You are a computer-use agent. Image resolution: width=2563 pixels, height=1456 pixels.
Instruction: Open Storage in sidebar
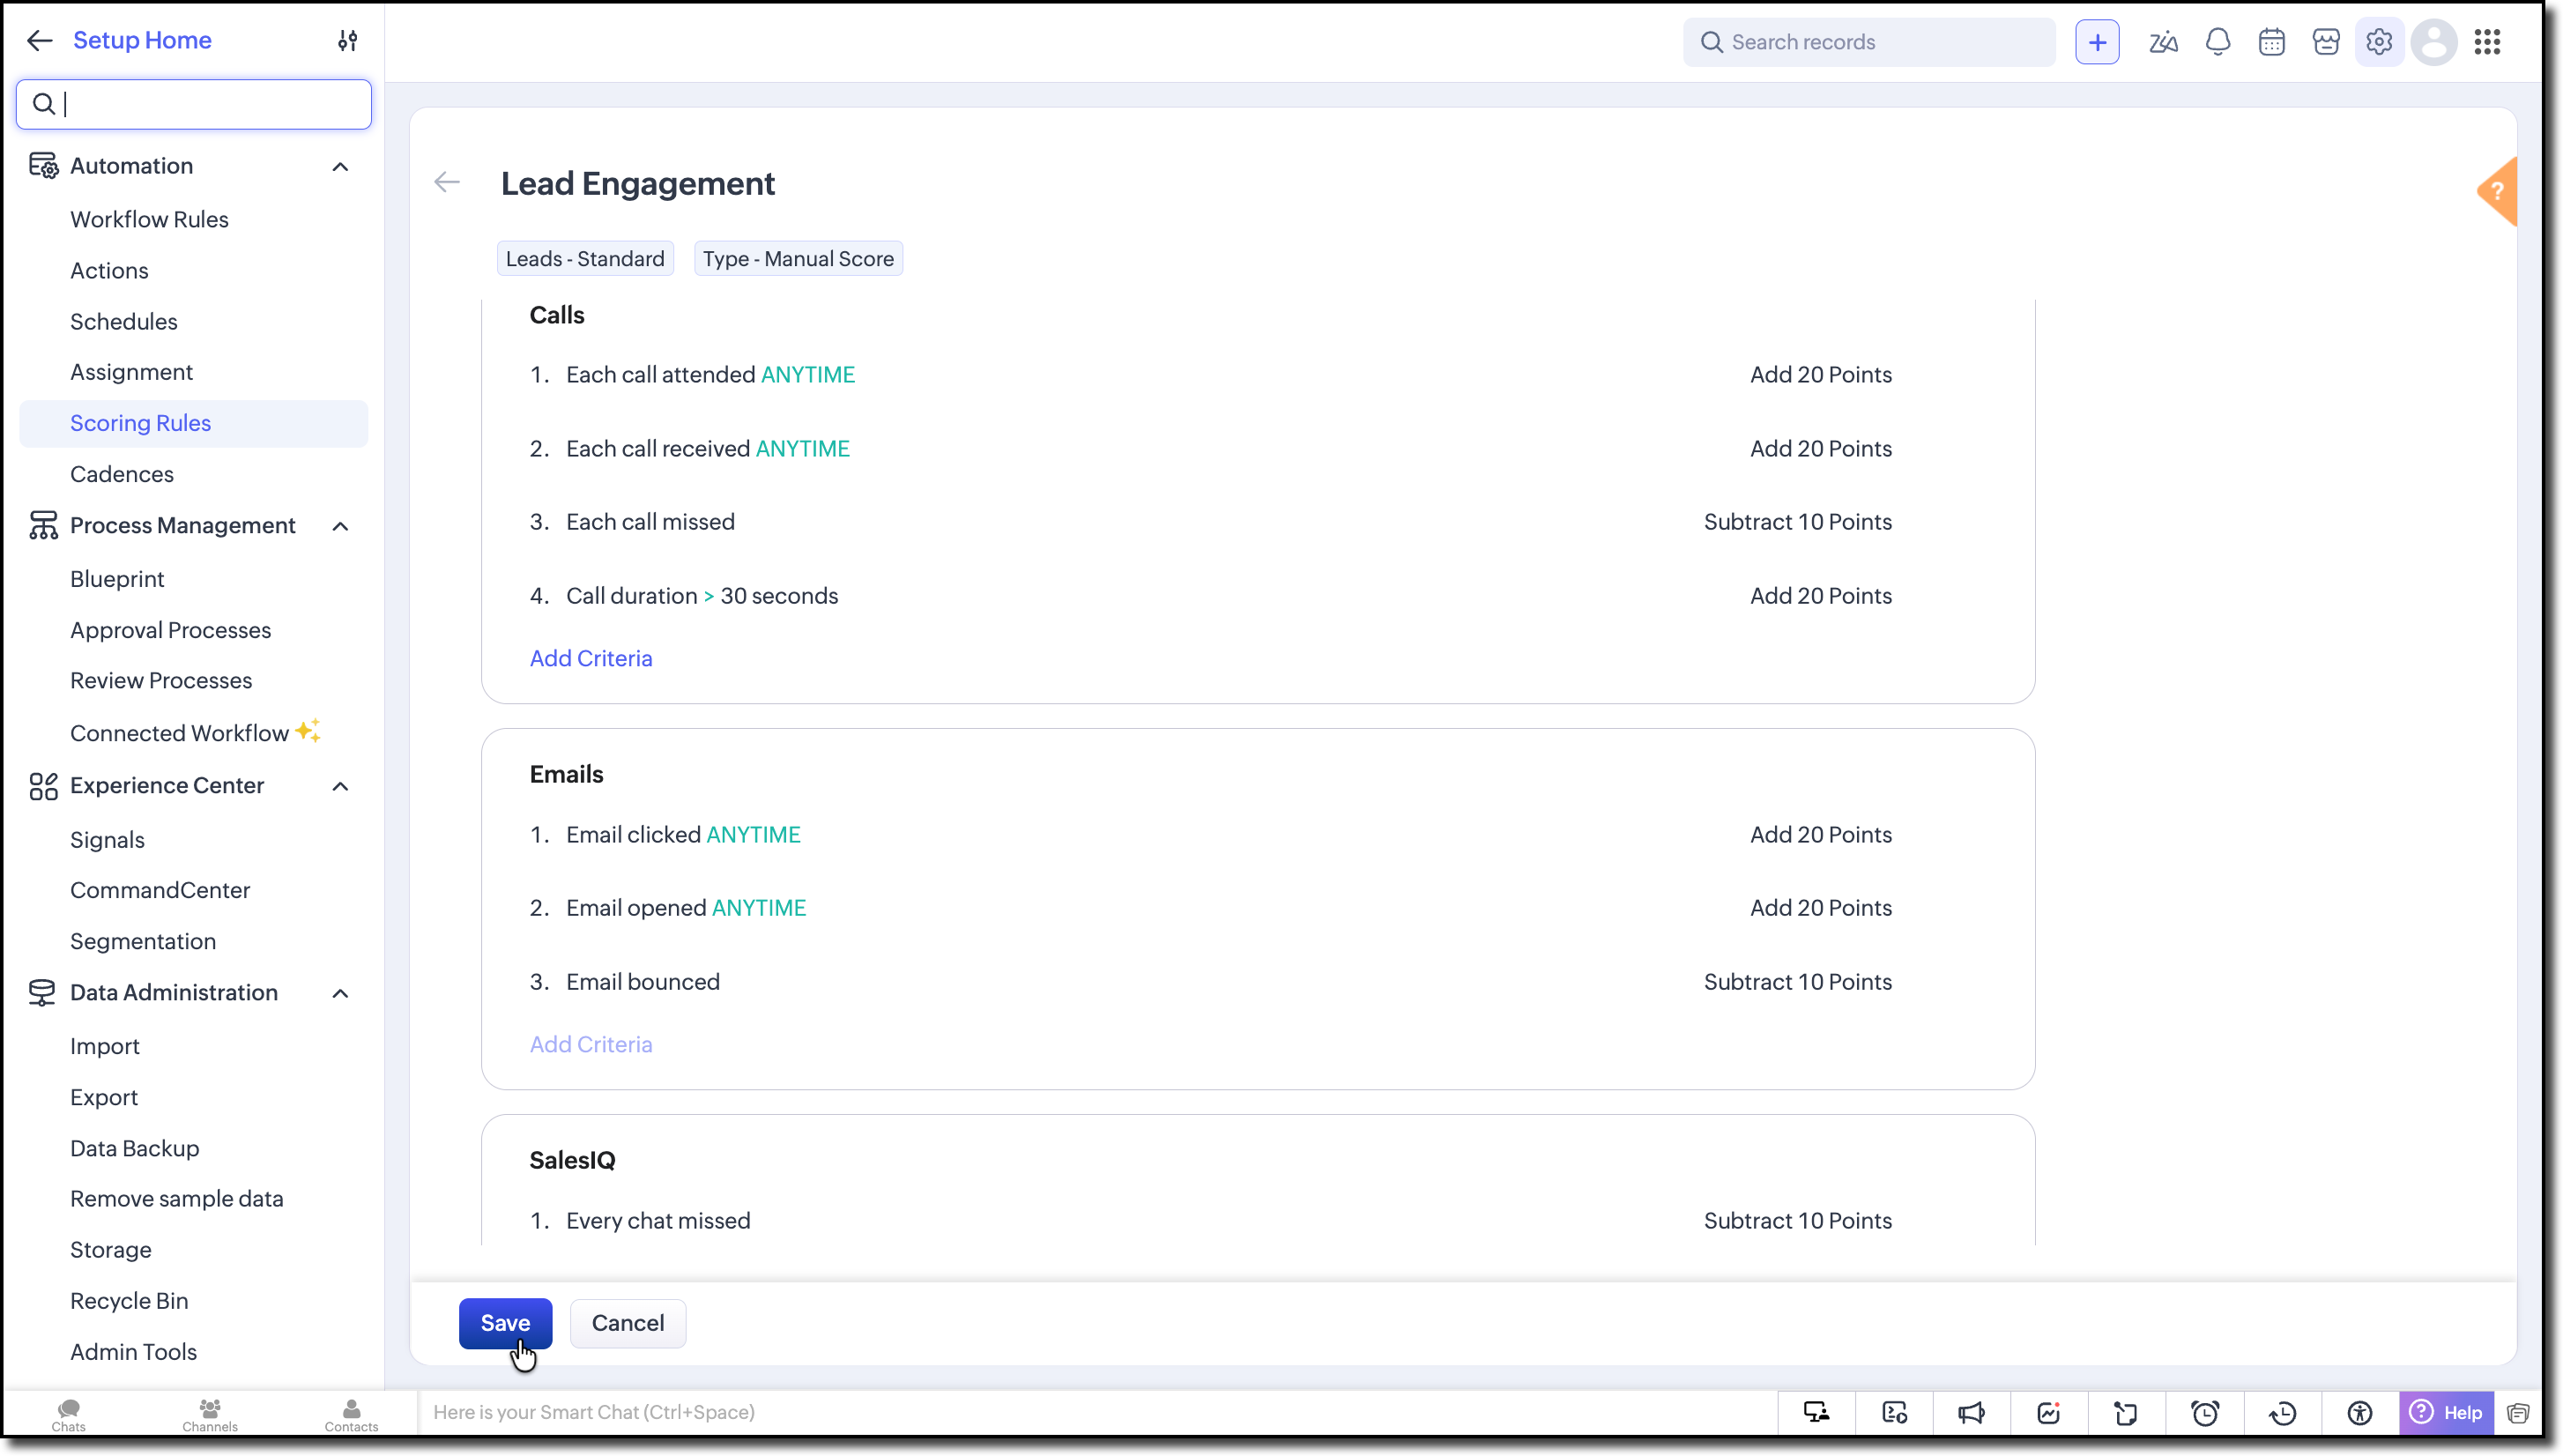point(111,1249)
